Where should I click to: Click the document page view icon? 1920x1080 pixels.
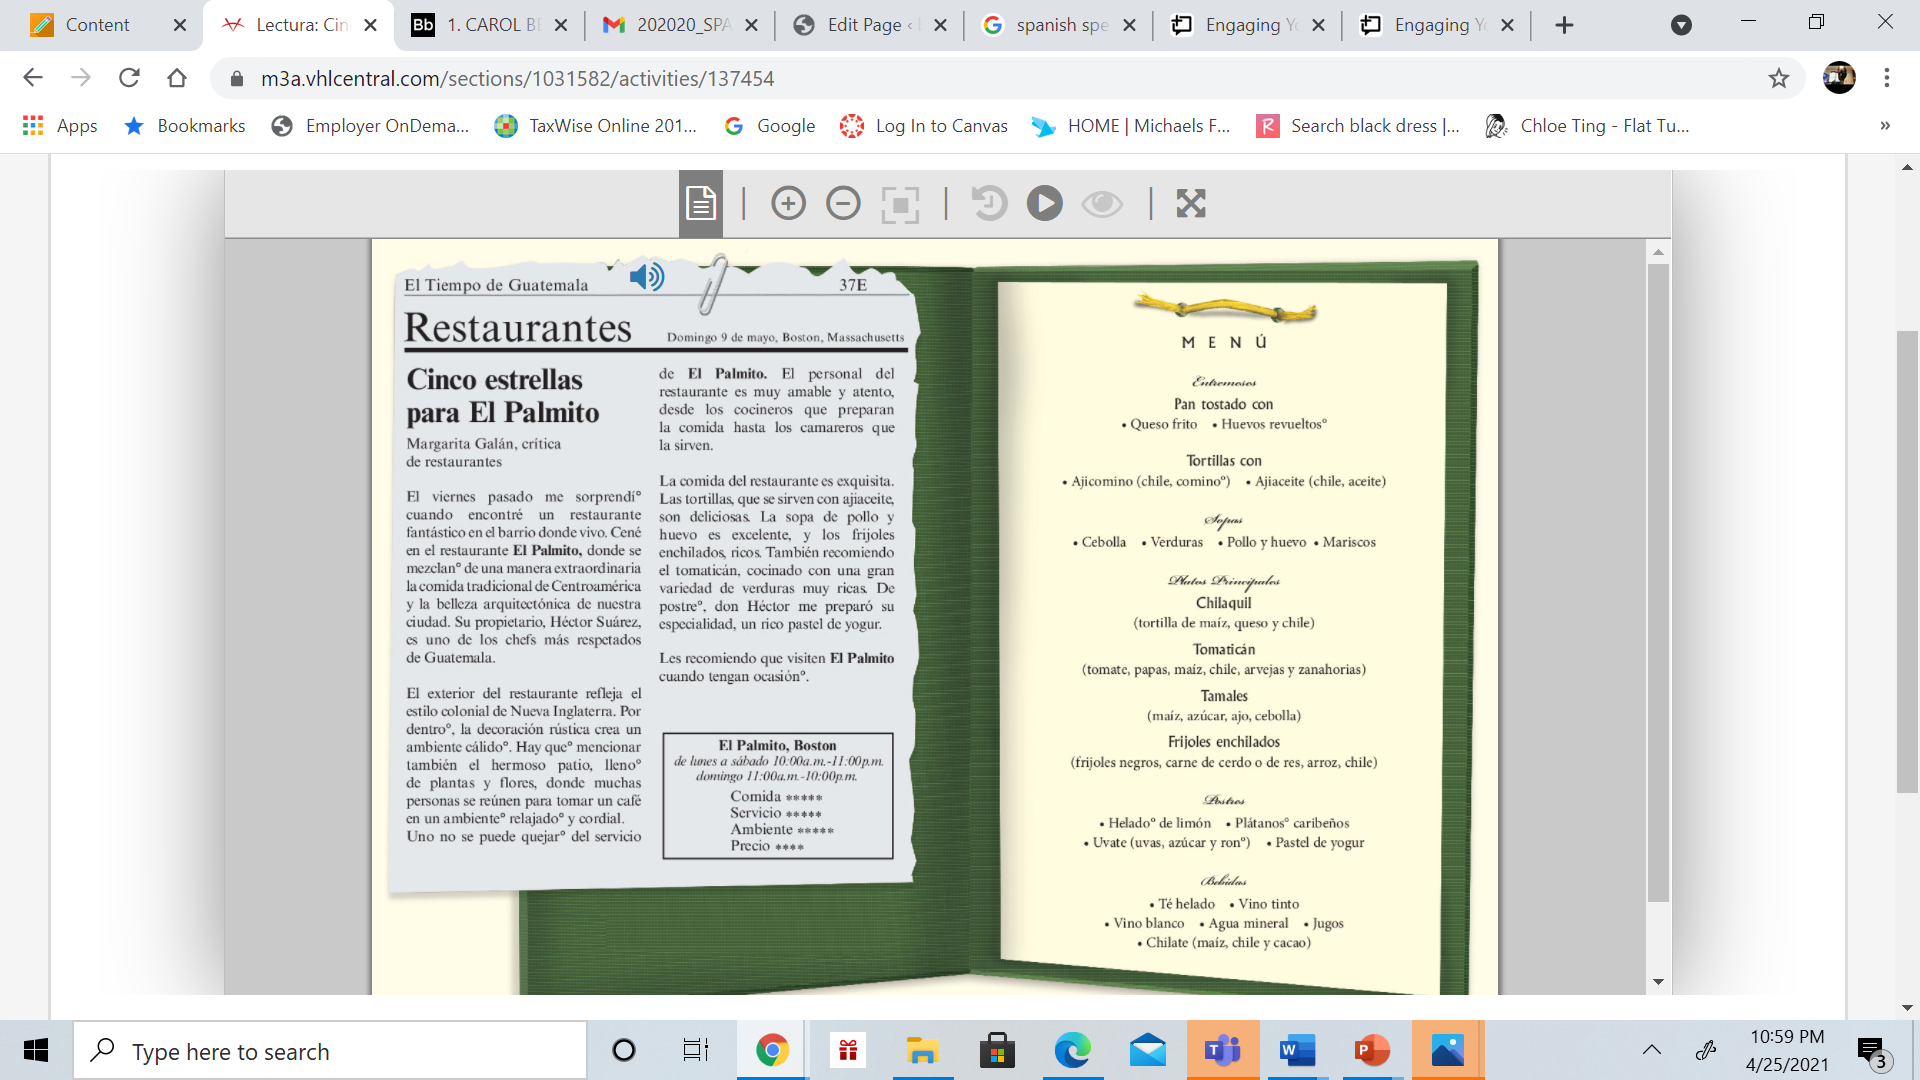[x=700, y=204]
